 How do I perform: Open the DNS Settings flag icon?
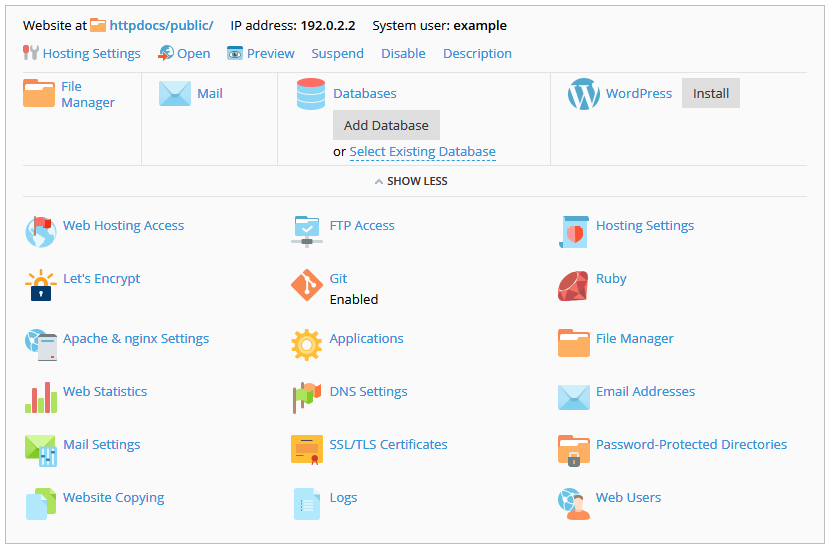pyautogui.click(x=307, y=397)
